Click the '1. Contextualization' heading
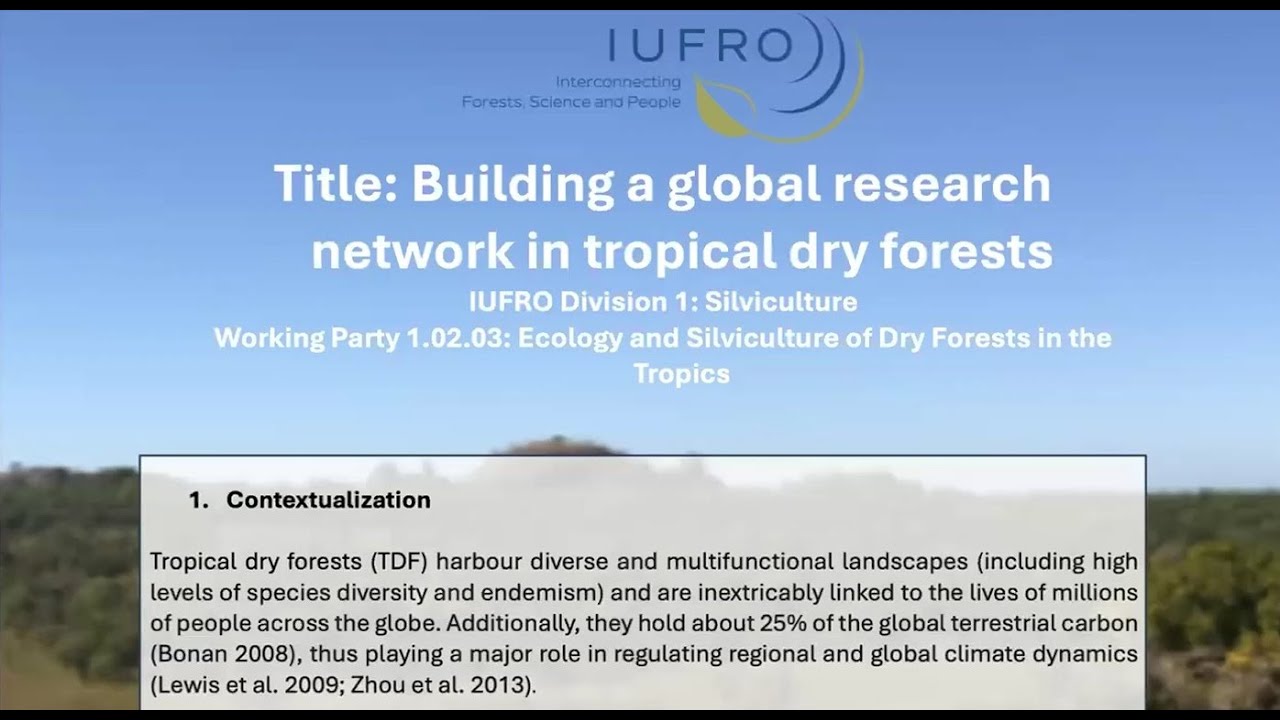Image resolution: width=1280 pixels, height=720 pixels. [310, 500]
